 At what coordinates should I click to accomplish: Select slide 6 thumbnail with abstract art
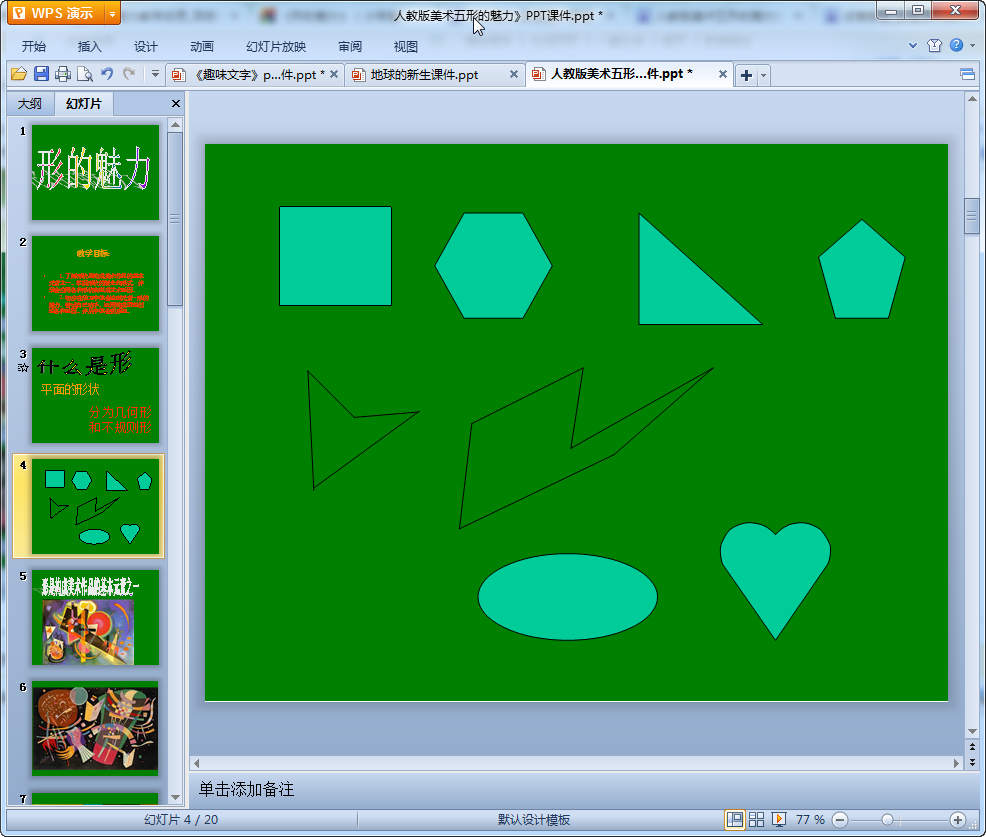pos(96,728)
